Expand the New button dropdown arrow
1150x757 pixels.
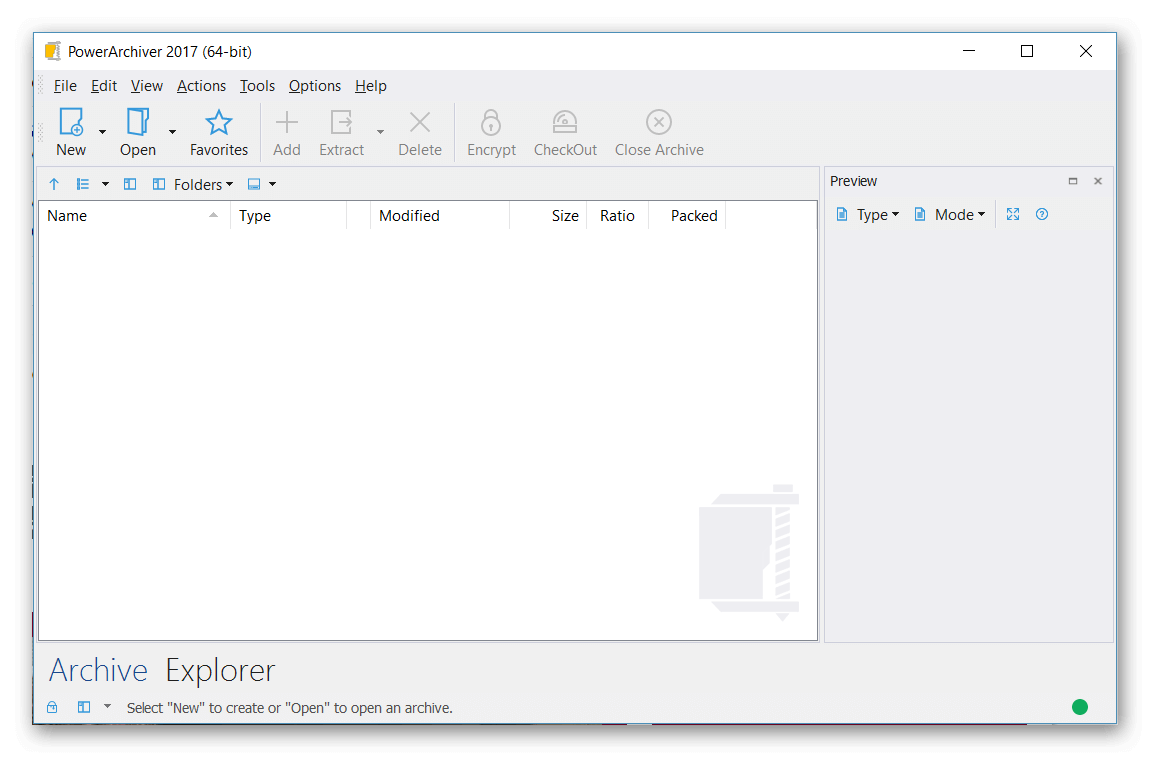point(102,132)
